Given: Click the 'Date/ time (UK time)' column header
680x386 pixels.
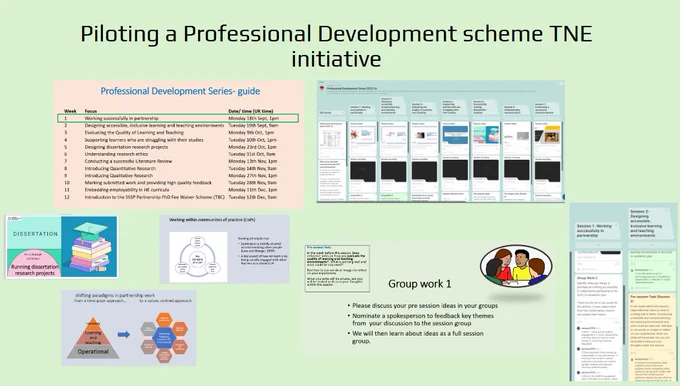Looking at the screenshot, I should coord(251,111).
